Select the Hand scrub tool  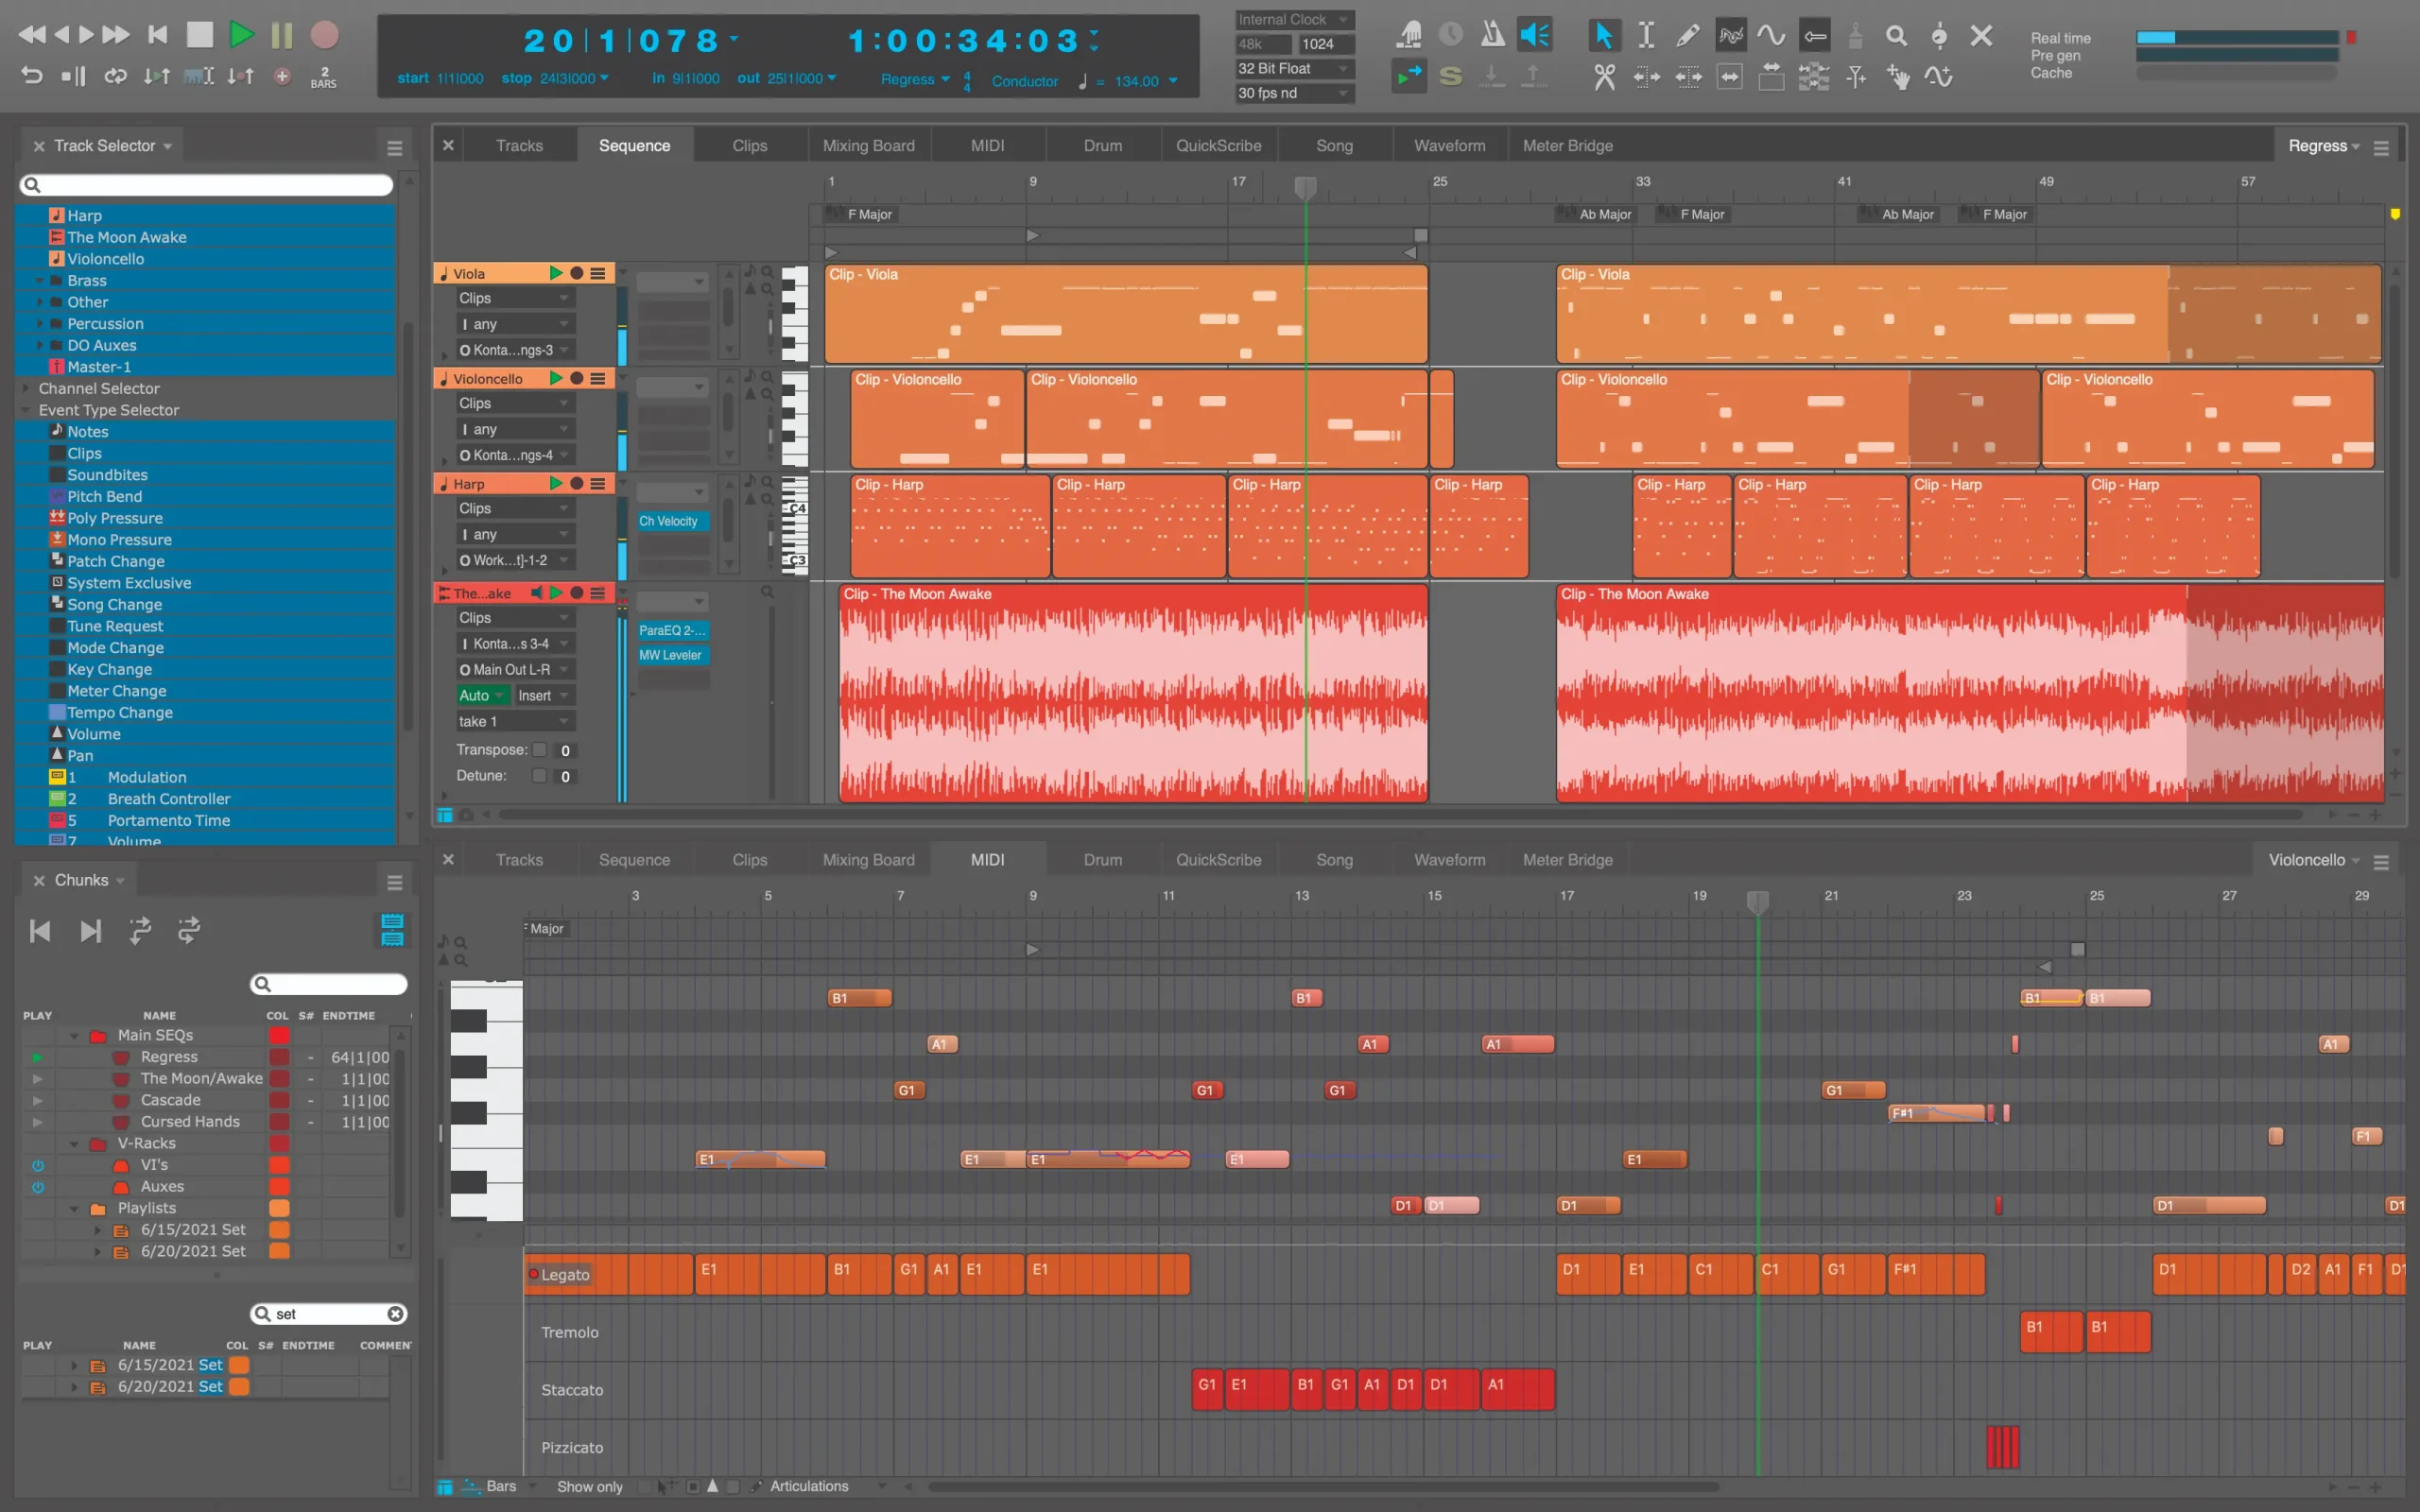click(1897, 77)
